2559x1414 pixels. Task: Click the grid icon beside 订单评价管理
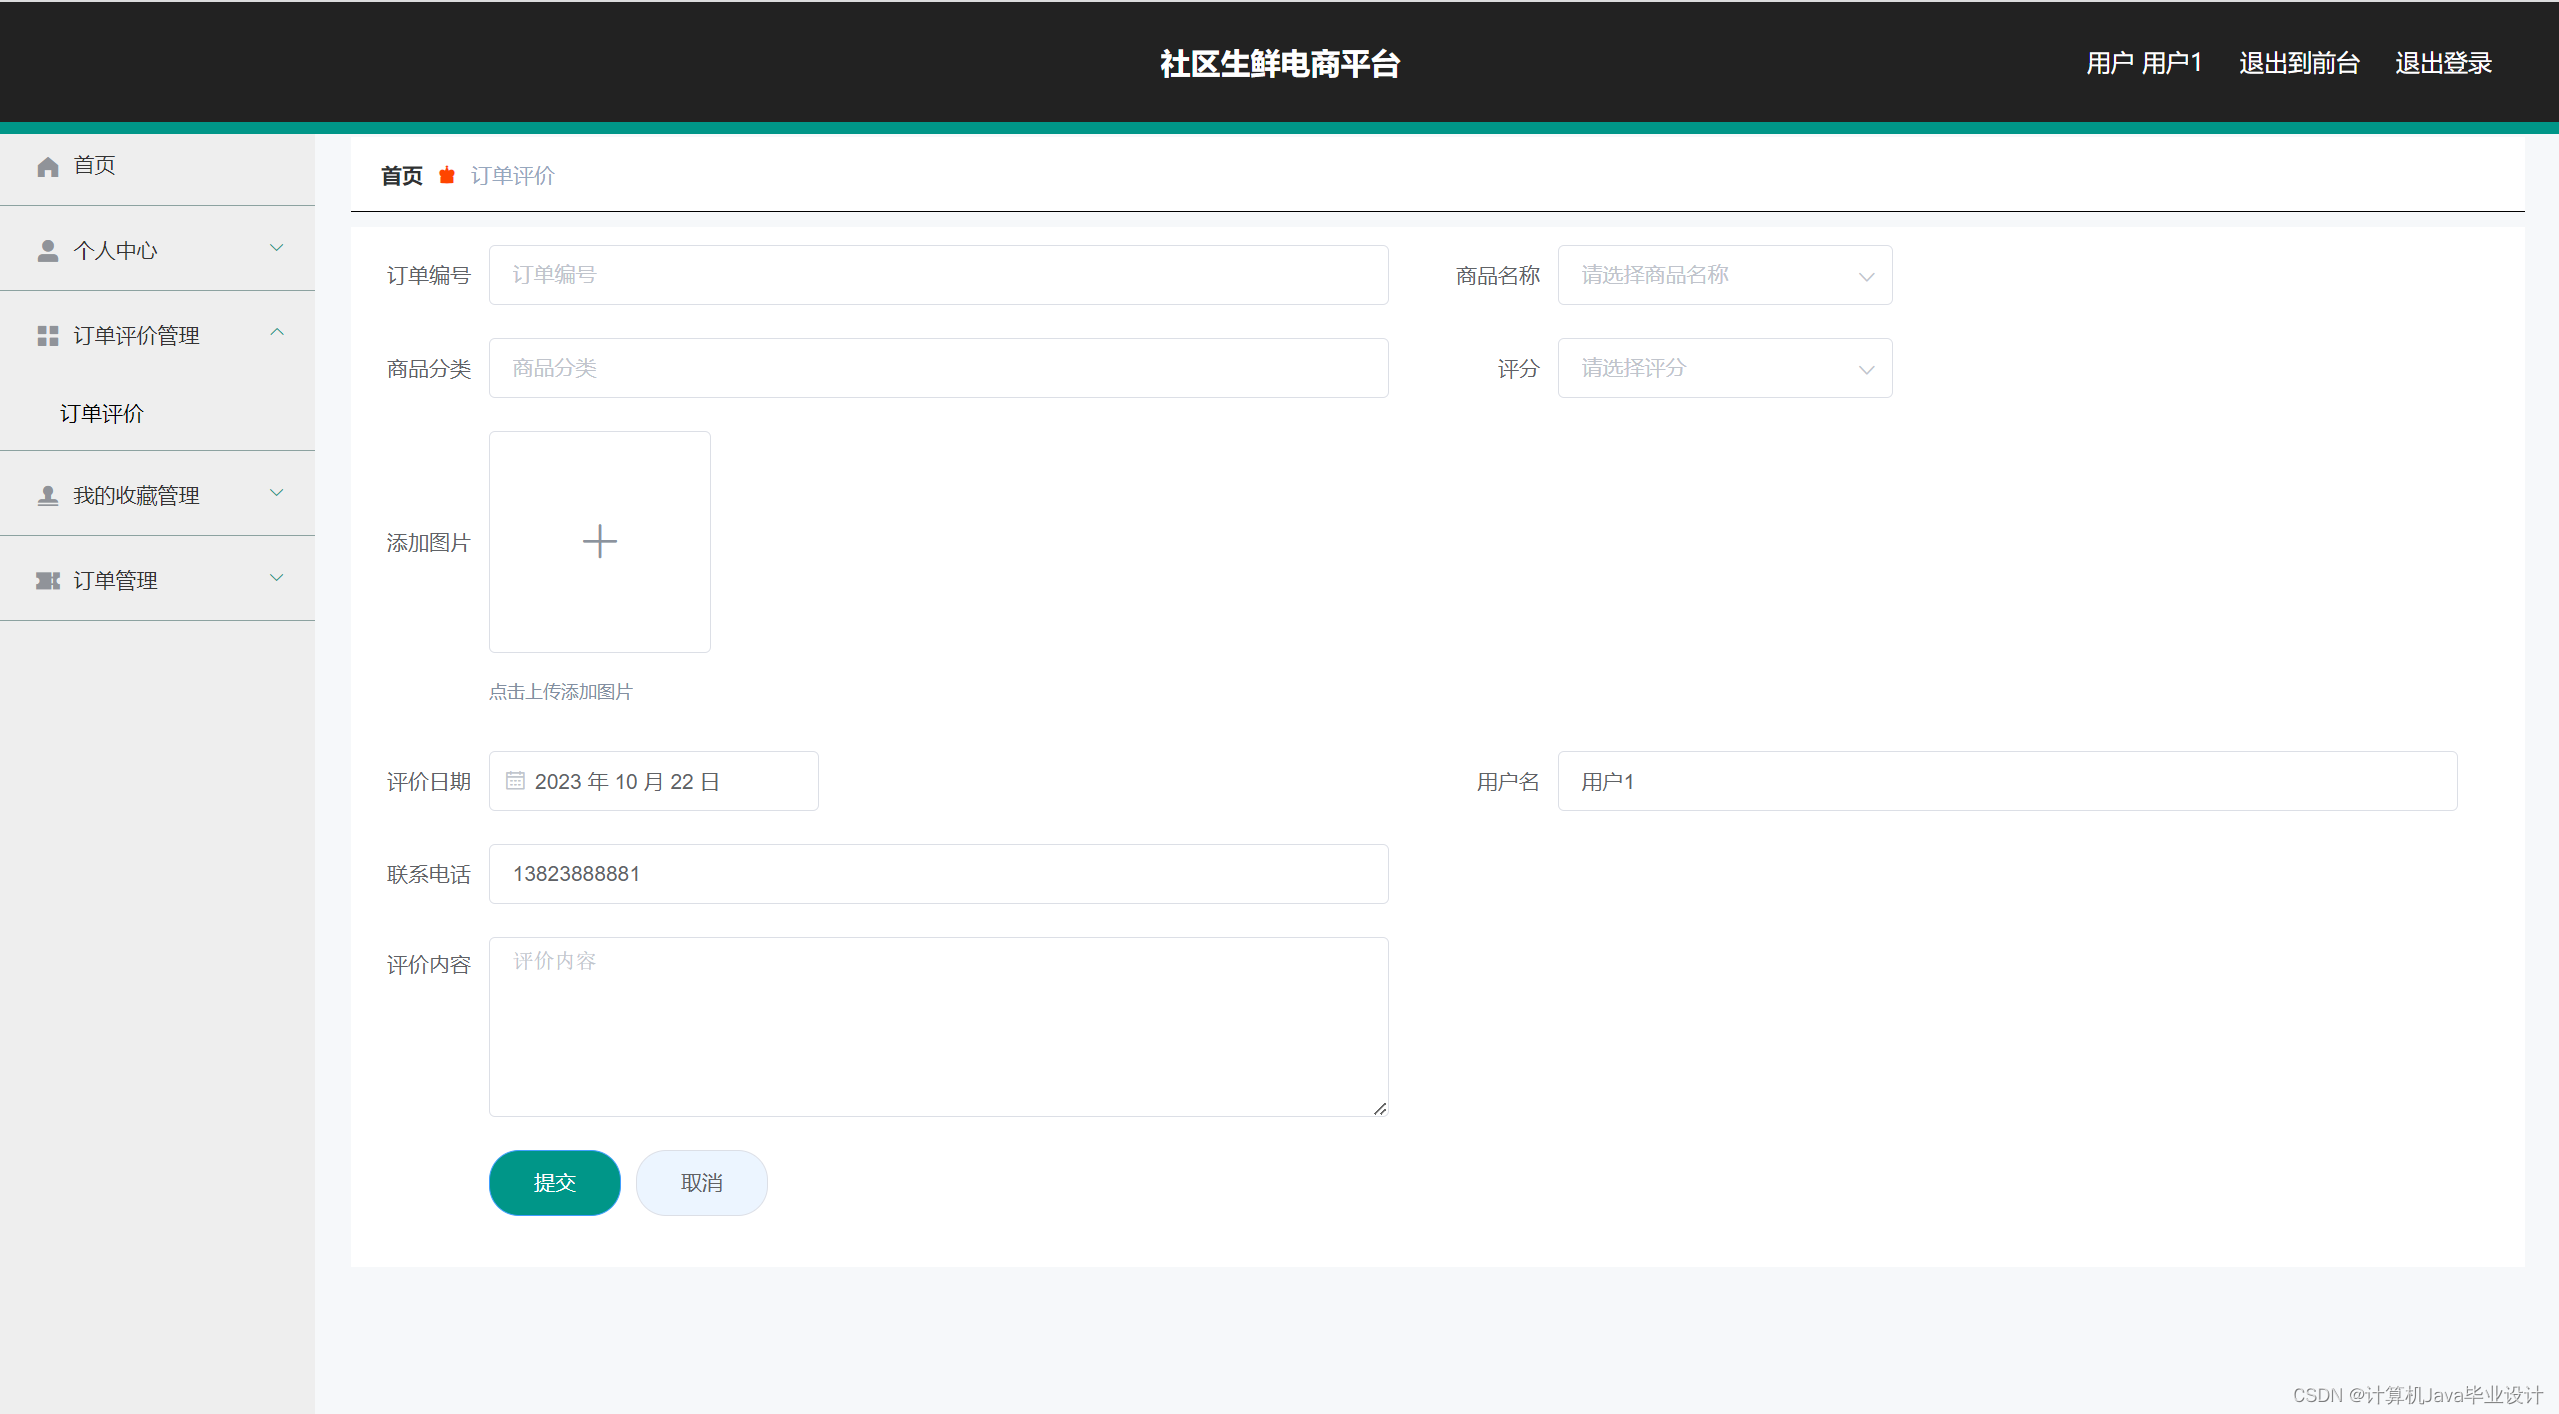(x=48, y=336)
